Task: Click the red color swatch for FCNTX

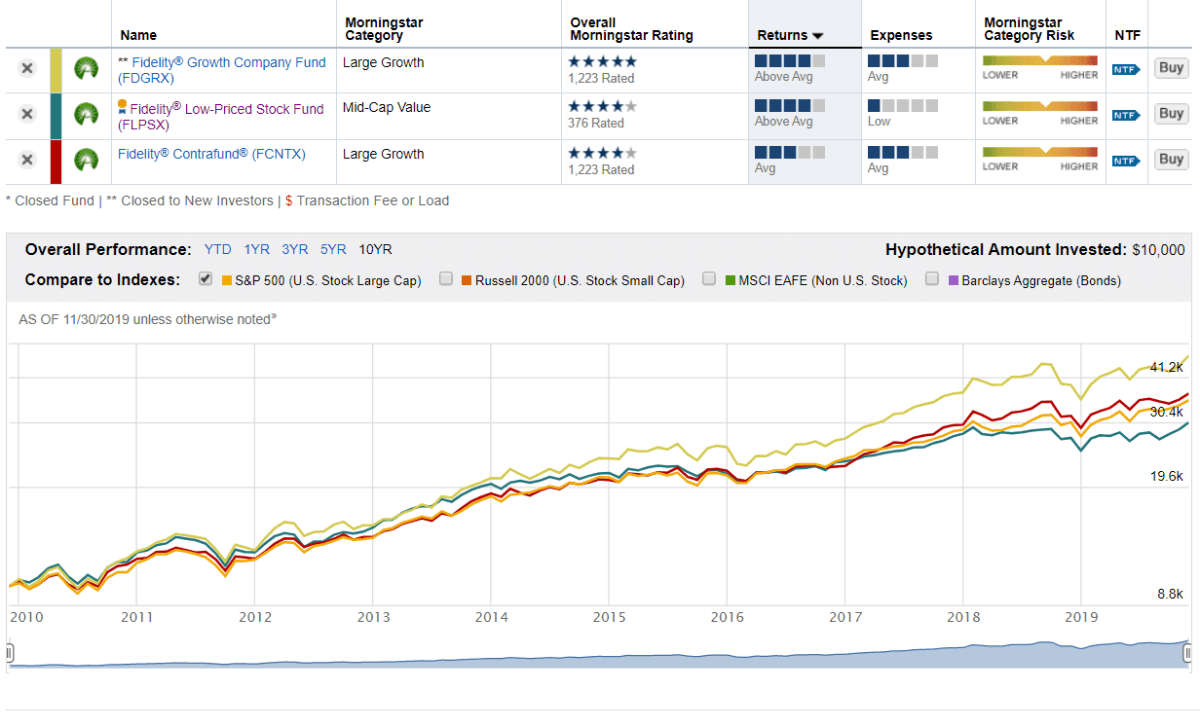Action: click(56, 161)
